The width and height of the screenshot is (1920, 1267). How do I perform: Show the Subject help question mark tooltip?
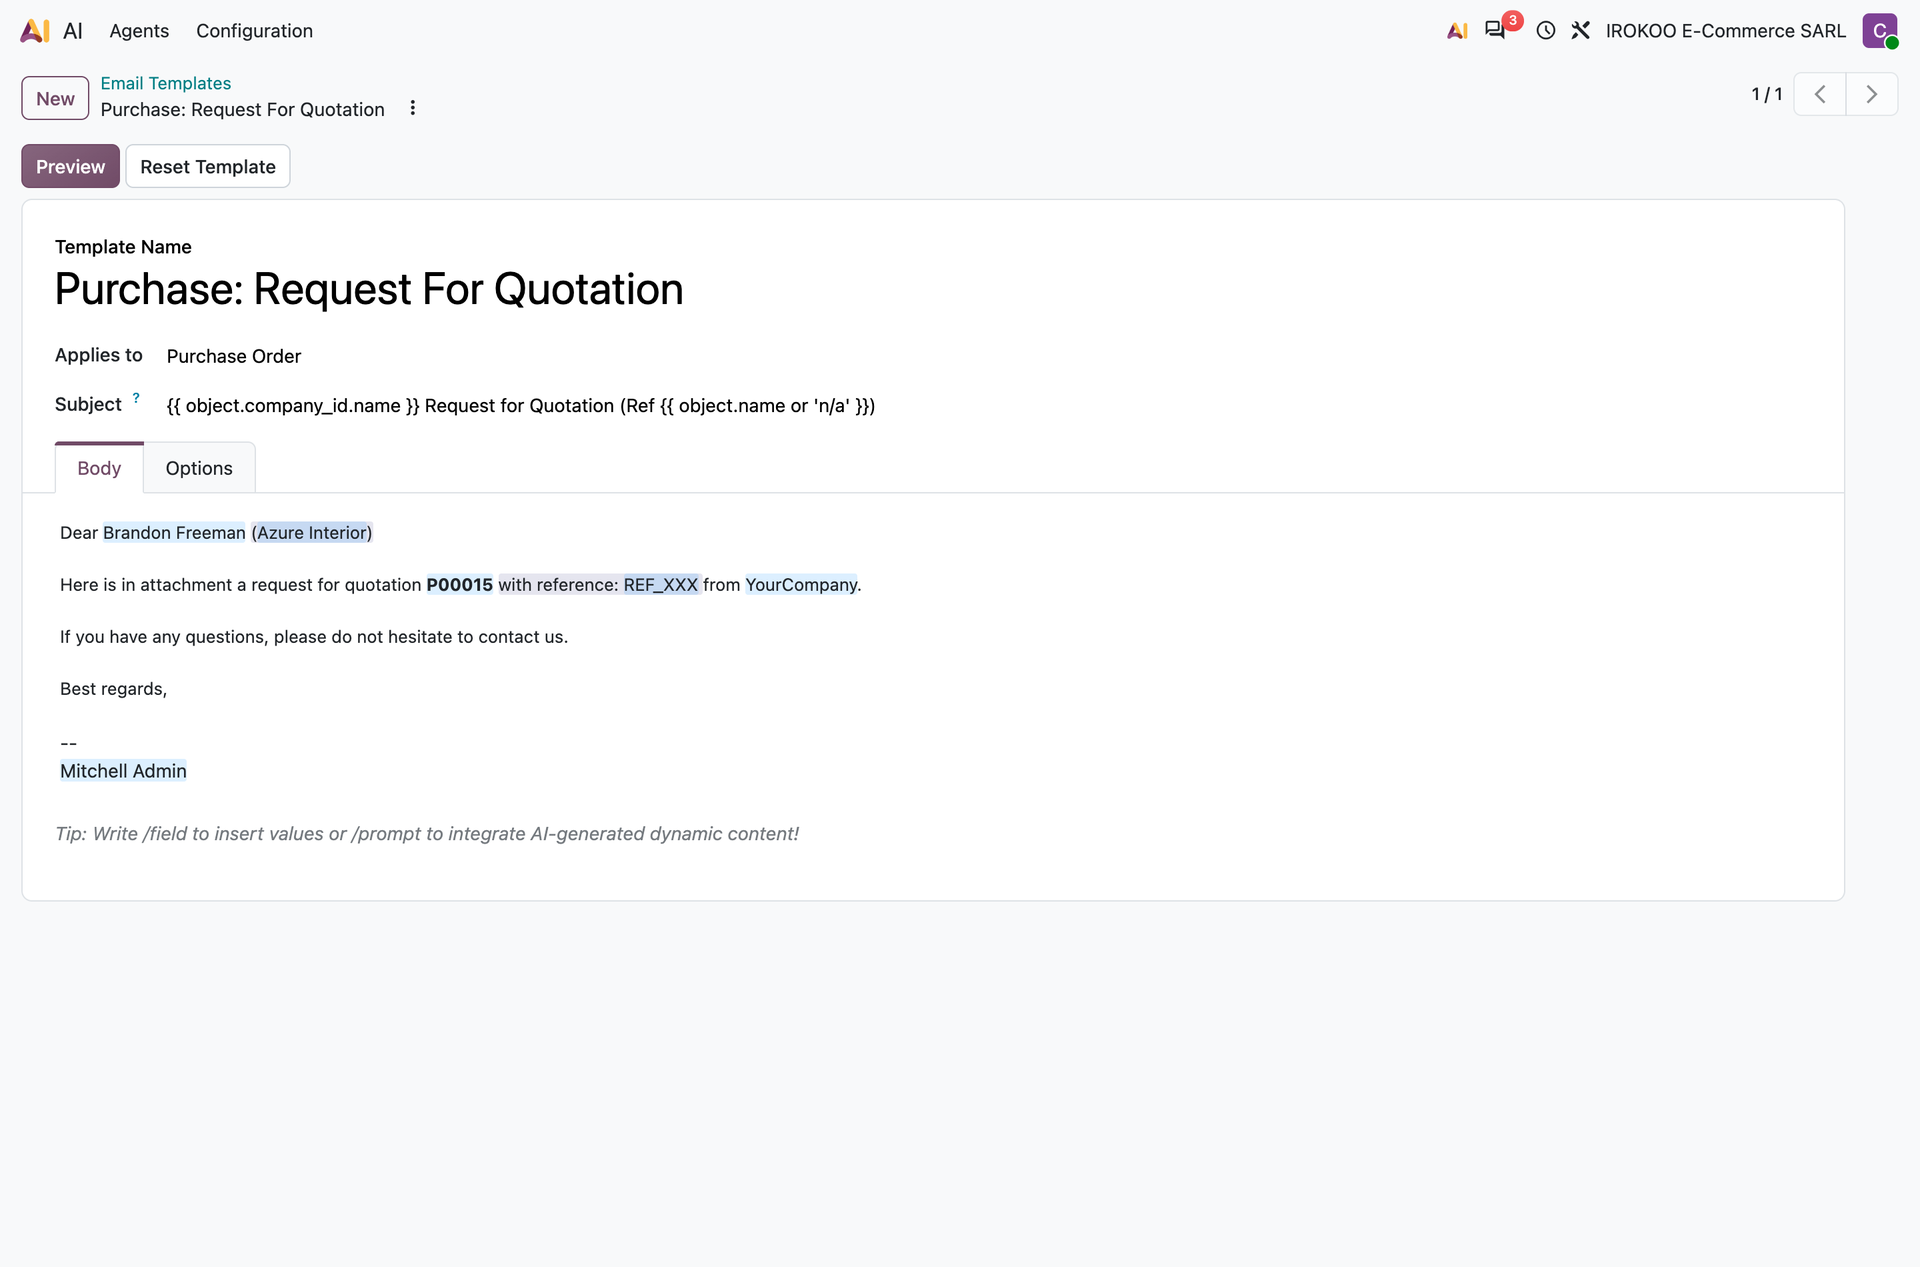coord(136,398)
